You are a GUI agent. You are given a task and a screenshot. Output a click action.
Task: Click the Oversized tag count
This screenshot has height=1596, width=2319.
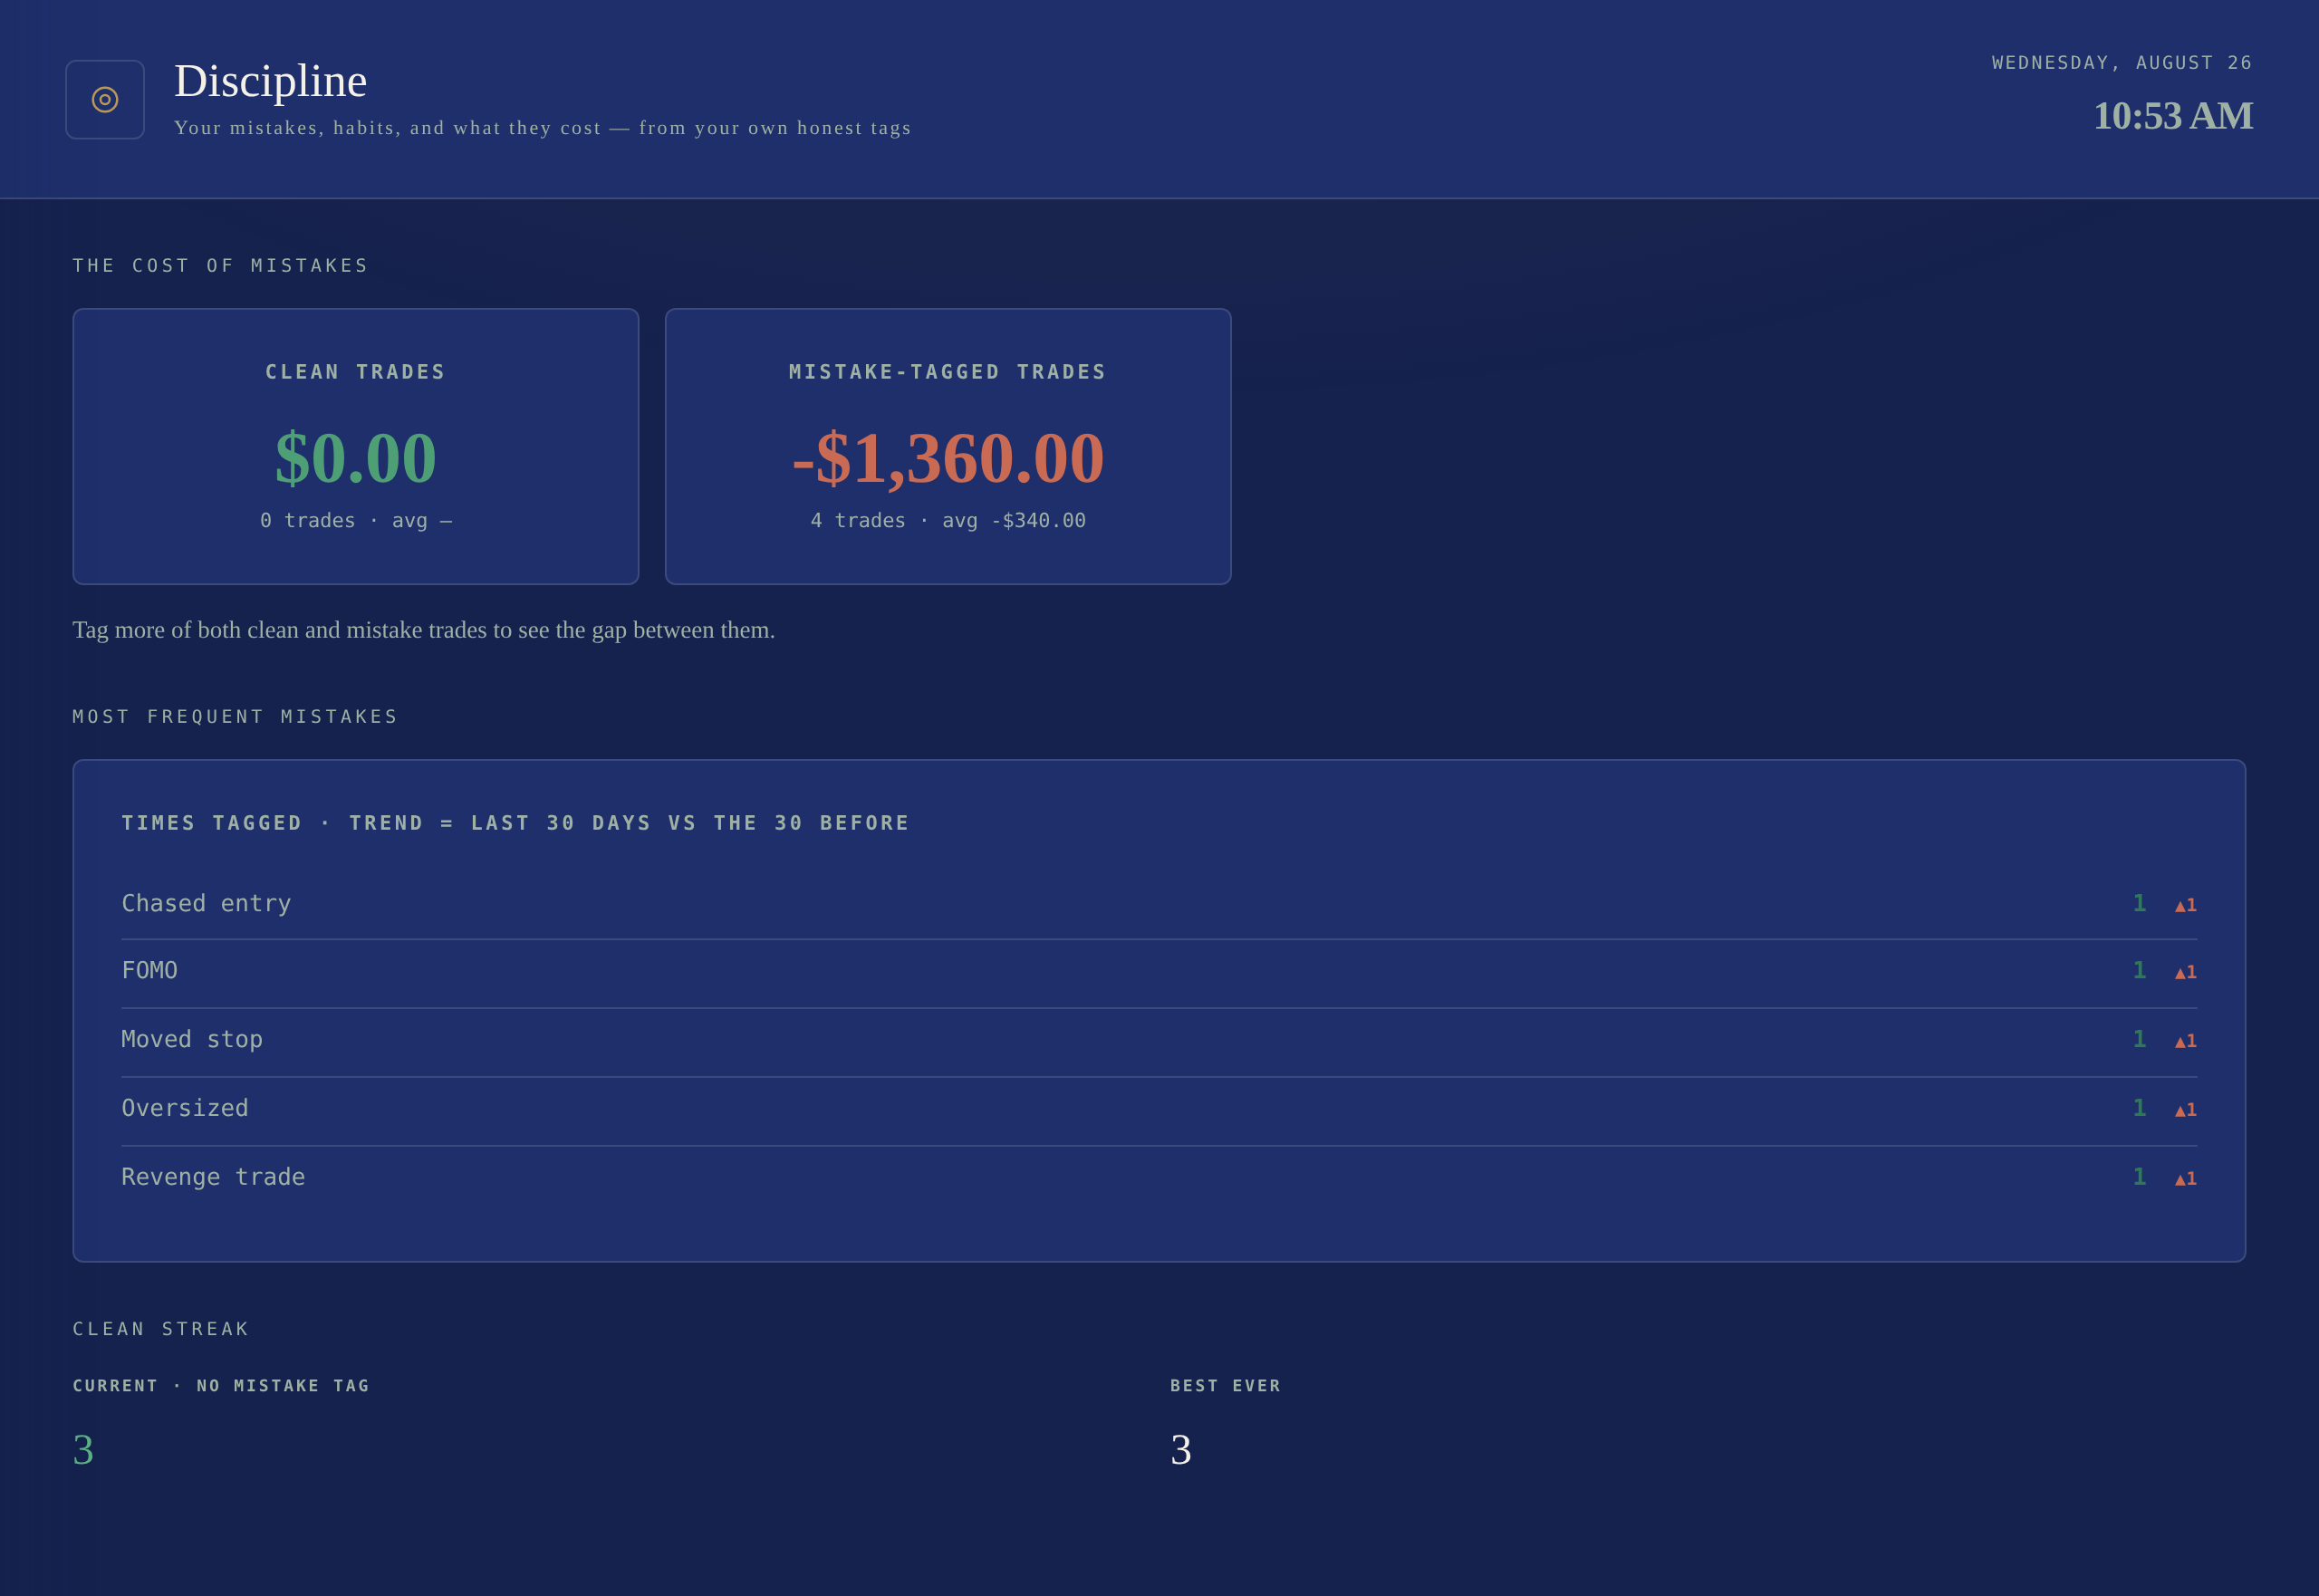[2139, 1108]
